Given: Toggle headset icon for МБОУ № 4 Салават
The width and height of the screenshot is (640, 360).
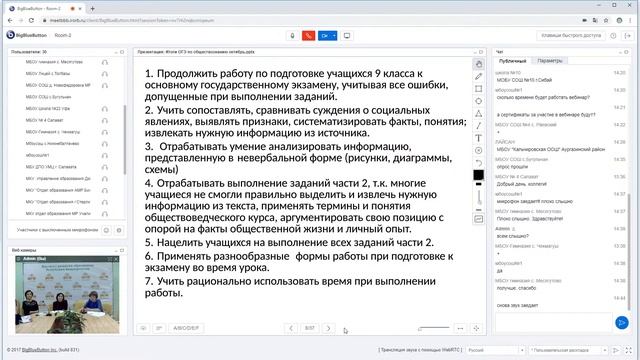Looking at the screenshot, I should tap(105, 120).
